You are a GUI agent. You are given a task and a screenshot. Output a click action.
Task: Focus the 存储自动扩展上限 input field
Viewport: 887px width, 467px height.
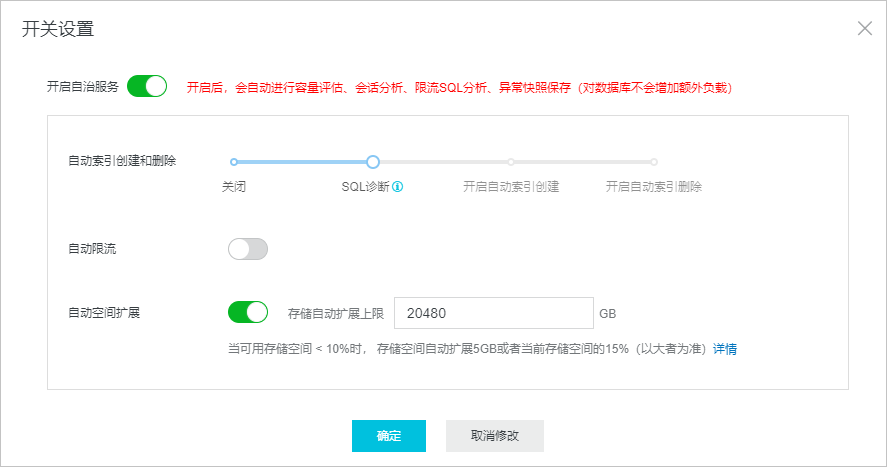[x=494, y=313]
